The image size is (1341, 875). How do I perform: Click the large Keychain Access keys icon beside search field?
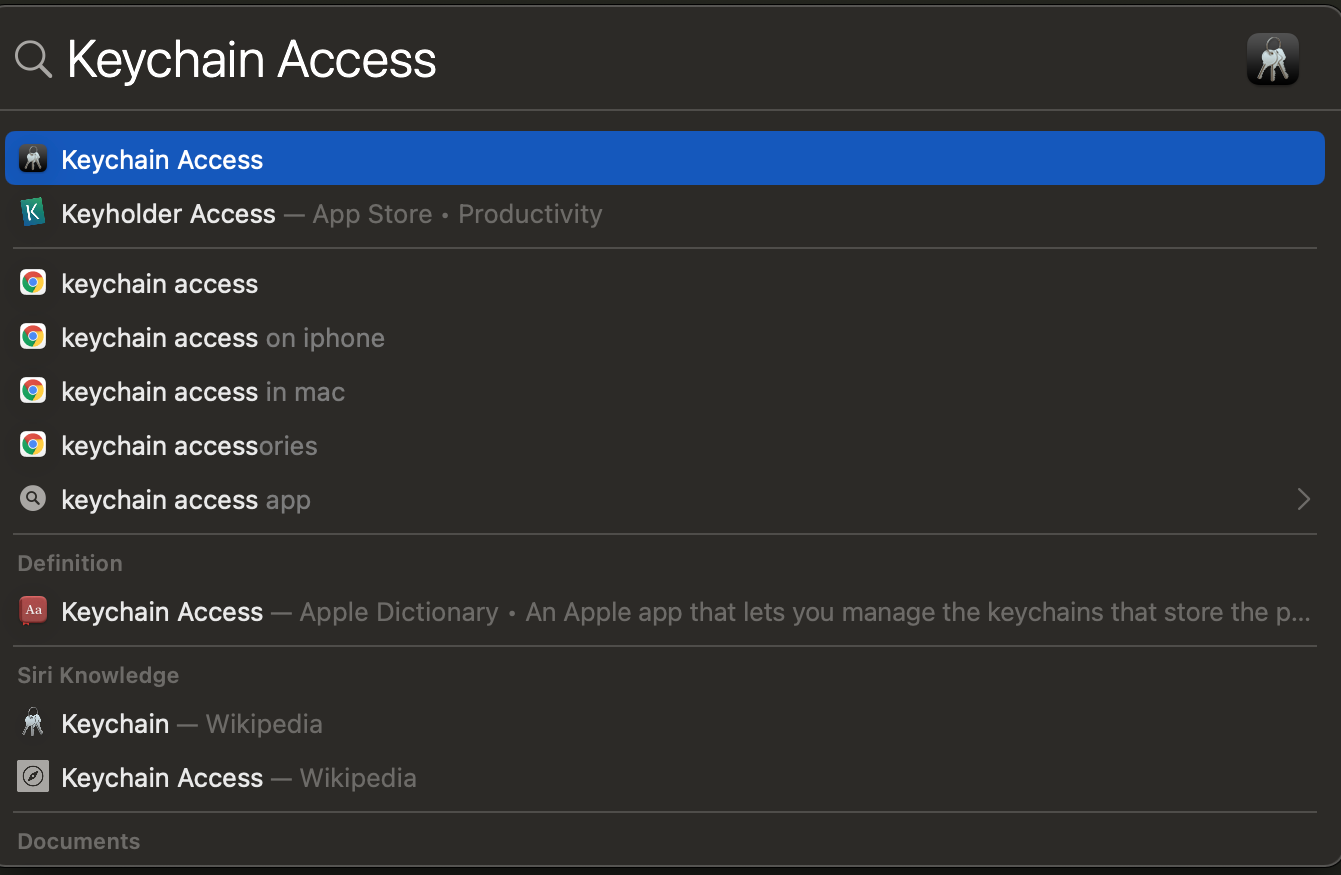coord(1272,59)
